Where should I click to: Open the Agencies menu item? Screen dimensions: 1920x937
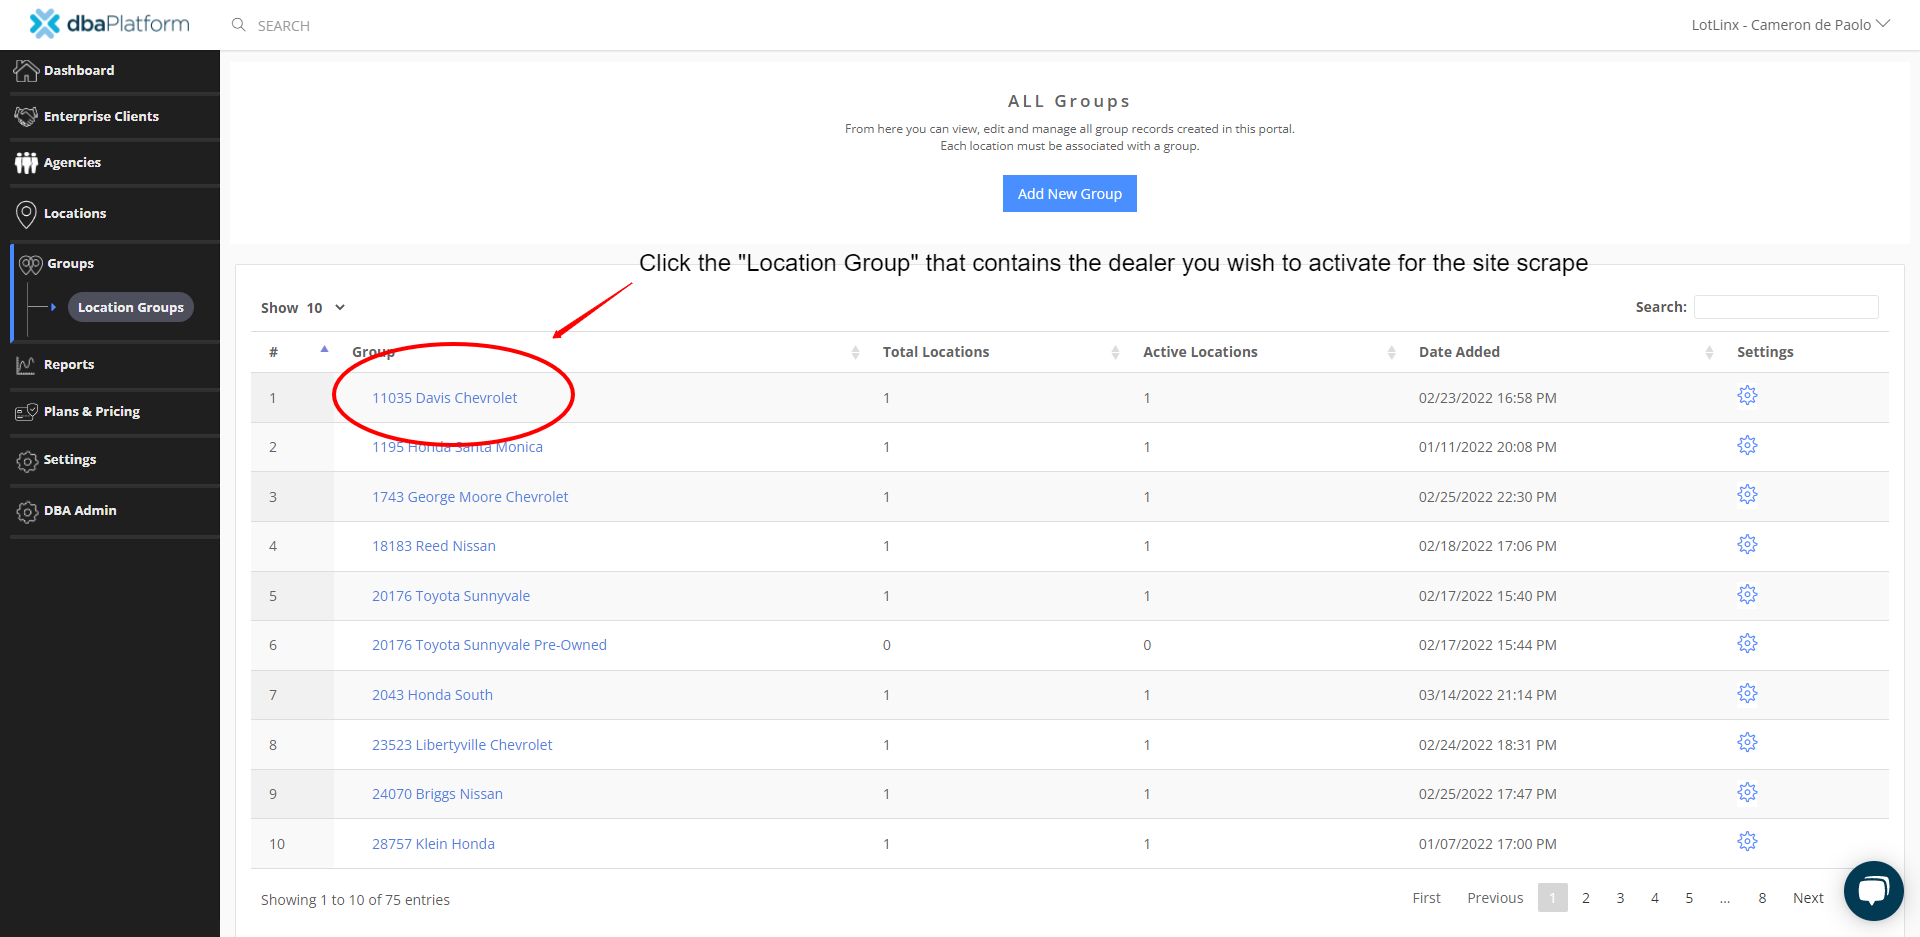(72, 163)
